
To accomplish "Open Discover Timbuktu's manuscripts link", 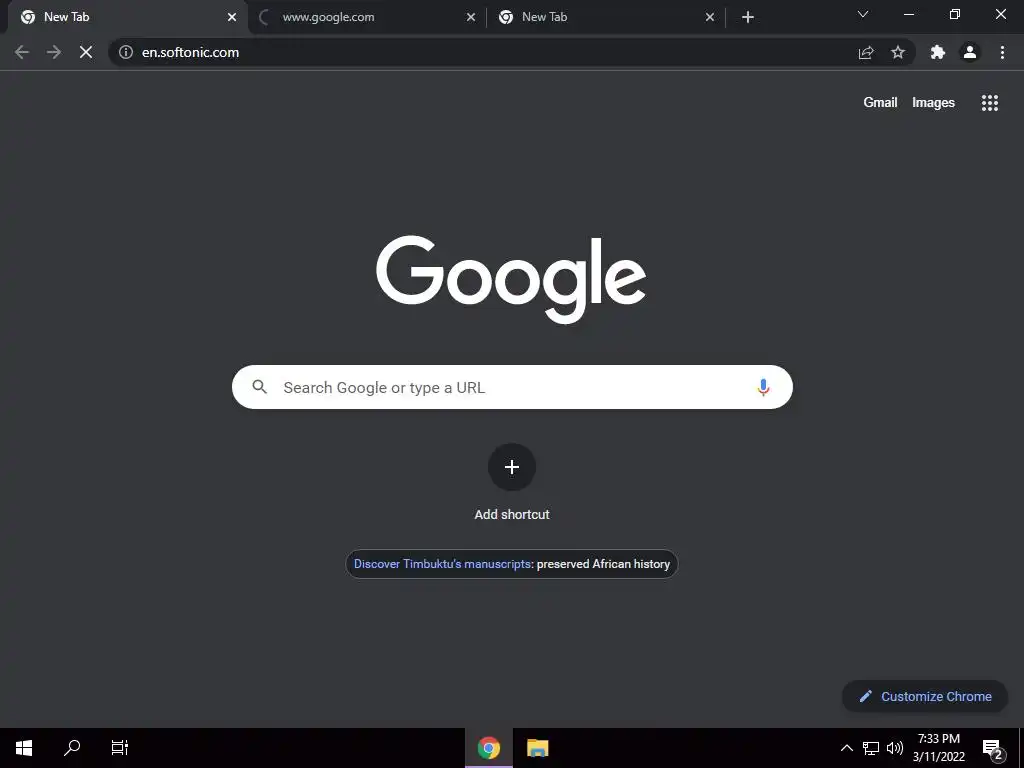I will 442,564.
